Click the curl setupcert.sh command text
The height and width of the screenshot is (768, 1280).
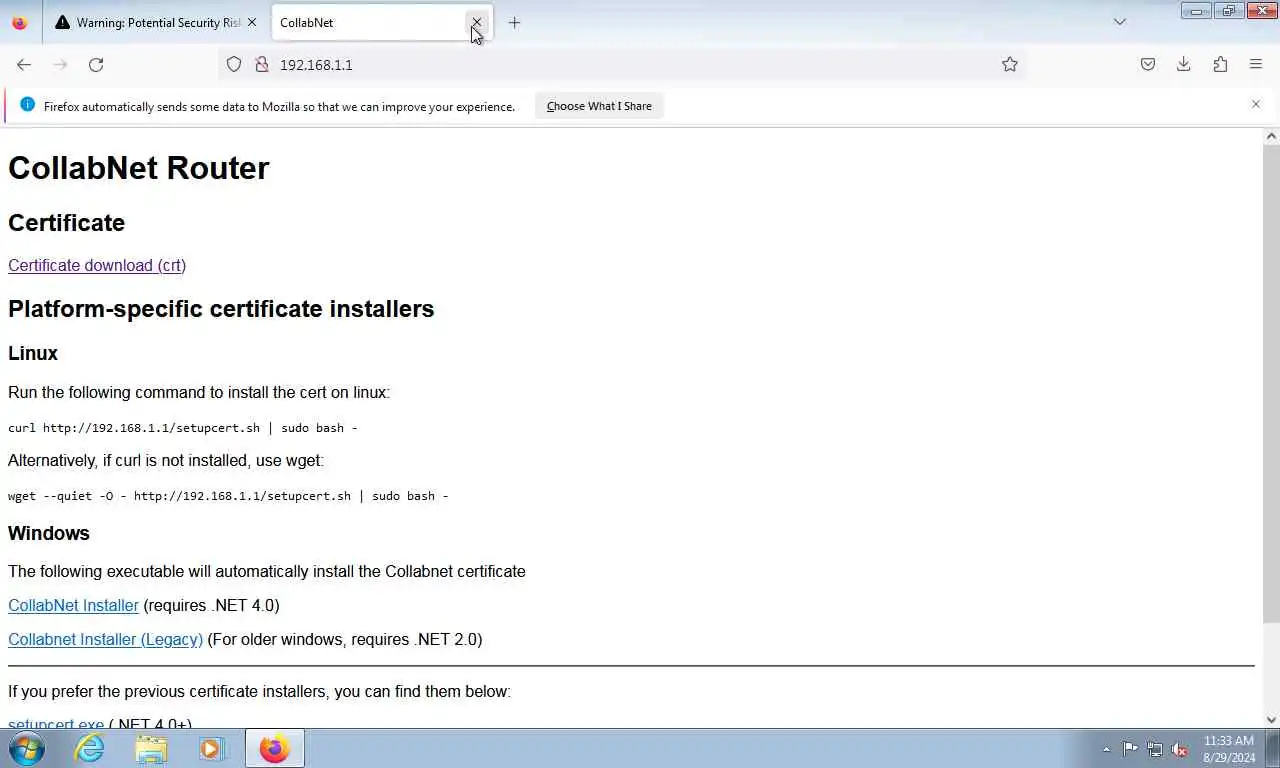point(182,428)
